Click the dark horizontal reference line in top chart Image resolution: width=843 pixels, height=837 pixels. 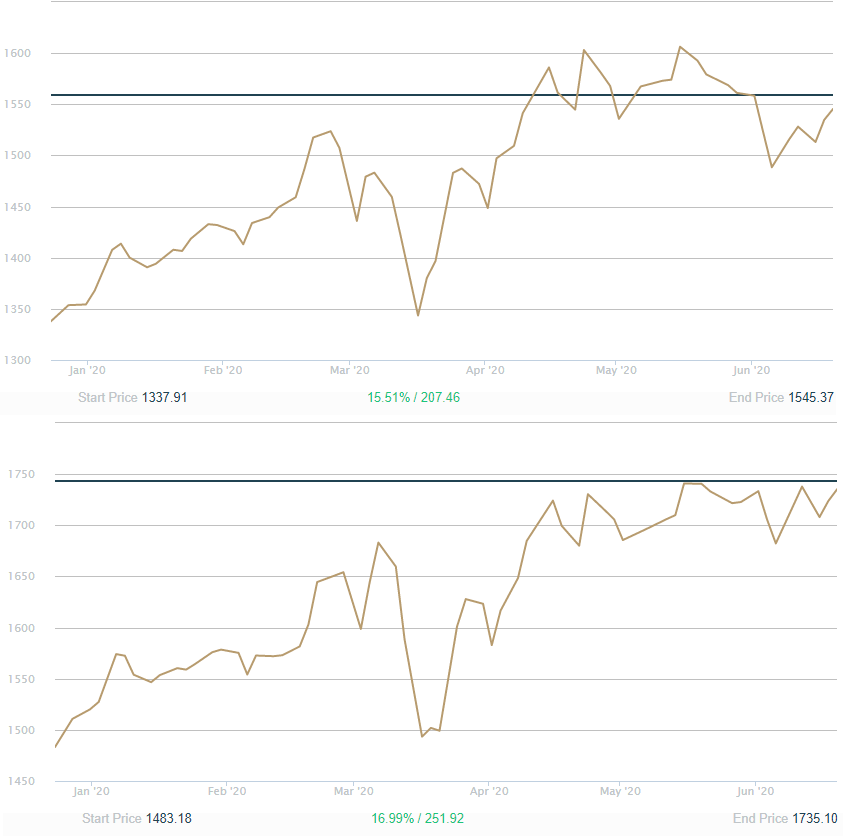300,95
